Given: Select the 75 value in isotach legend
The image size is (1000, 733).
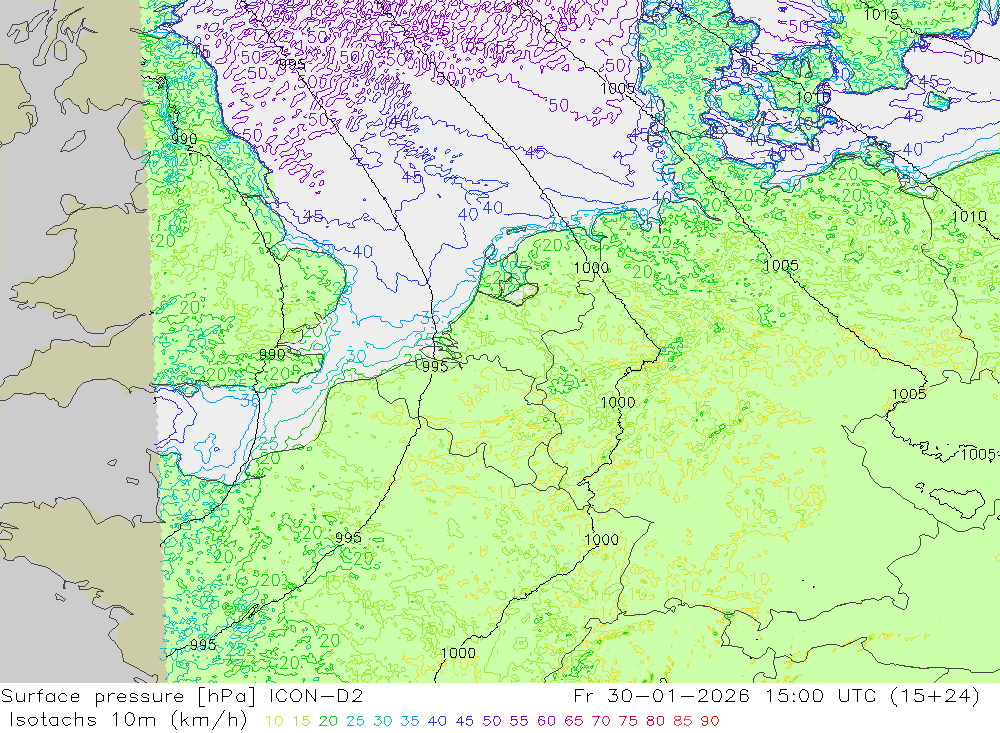Looking at the screenshot, I should pyautogui.click(x=628, y=721).
